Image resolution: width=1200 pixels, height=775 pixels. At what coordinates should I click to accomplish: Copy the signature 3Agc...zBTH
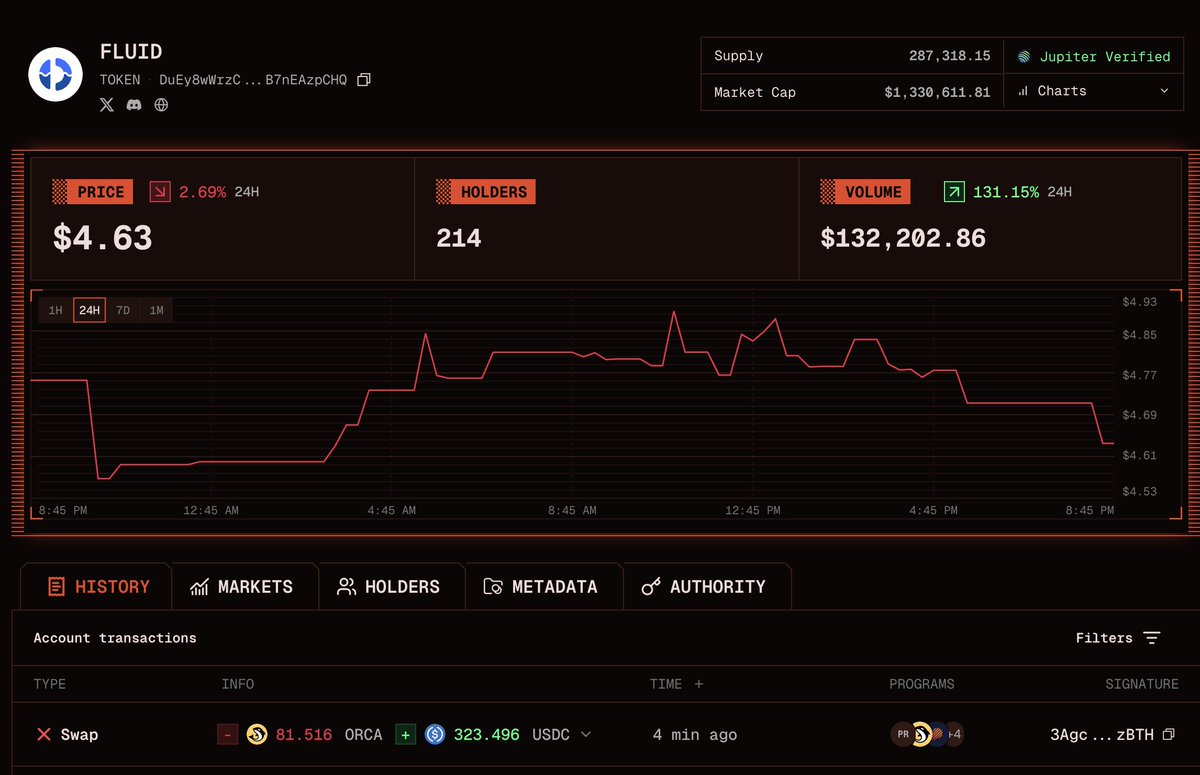[1169, 734]
